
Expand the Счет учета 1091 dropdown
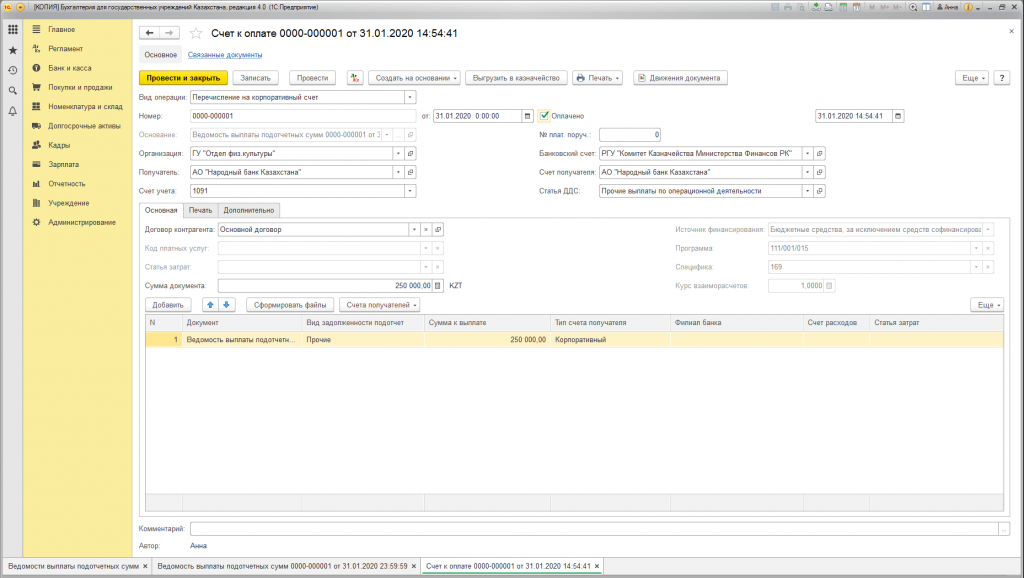click(x=410, y=191)
